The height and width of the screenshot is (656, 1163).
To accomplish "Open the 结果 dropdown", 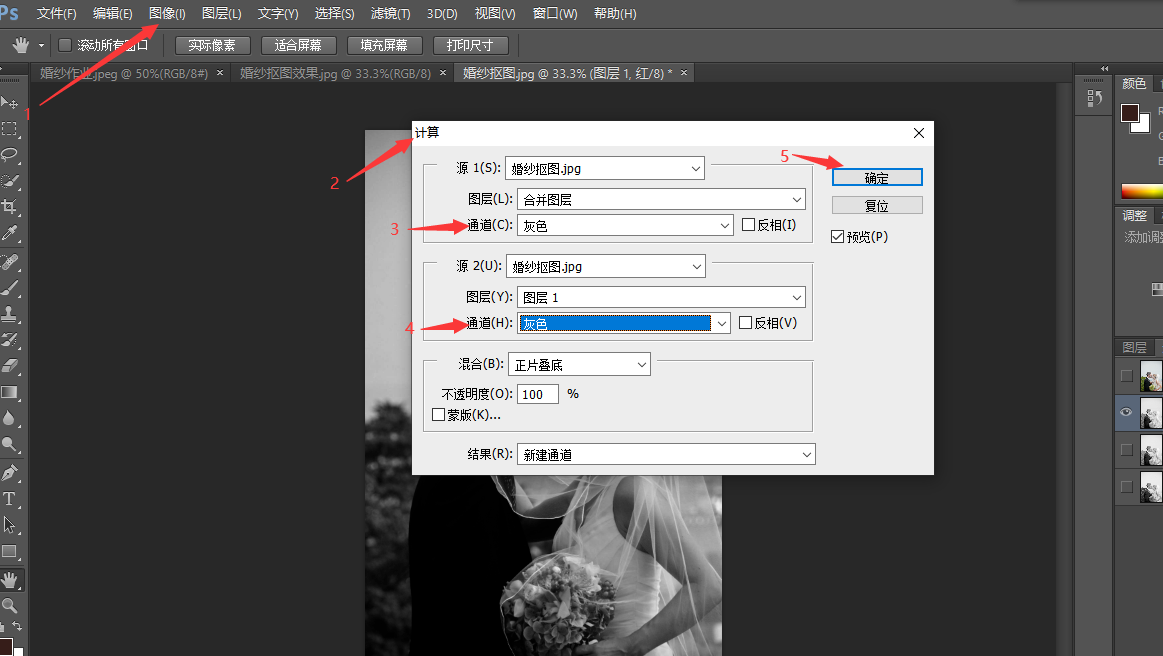I will pos(666,453).
